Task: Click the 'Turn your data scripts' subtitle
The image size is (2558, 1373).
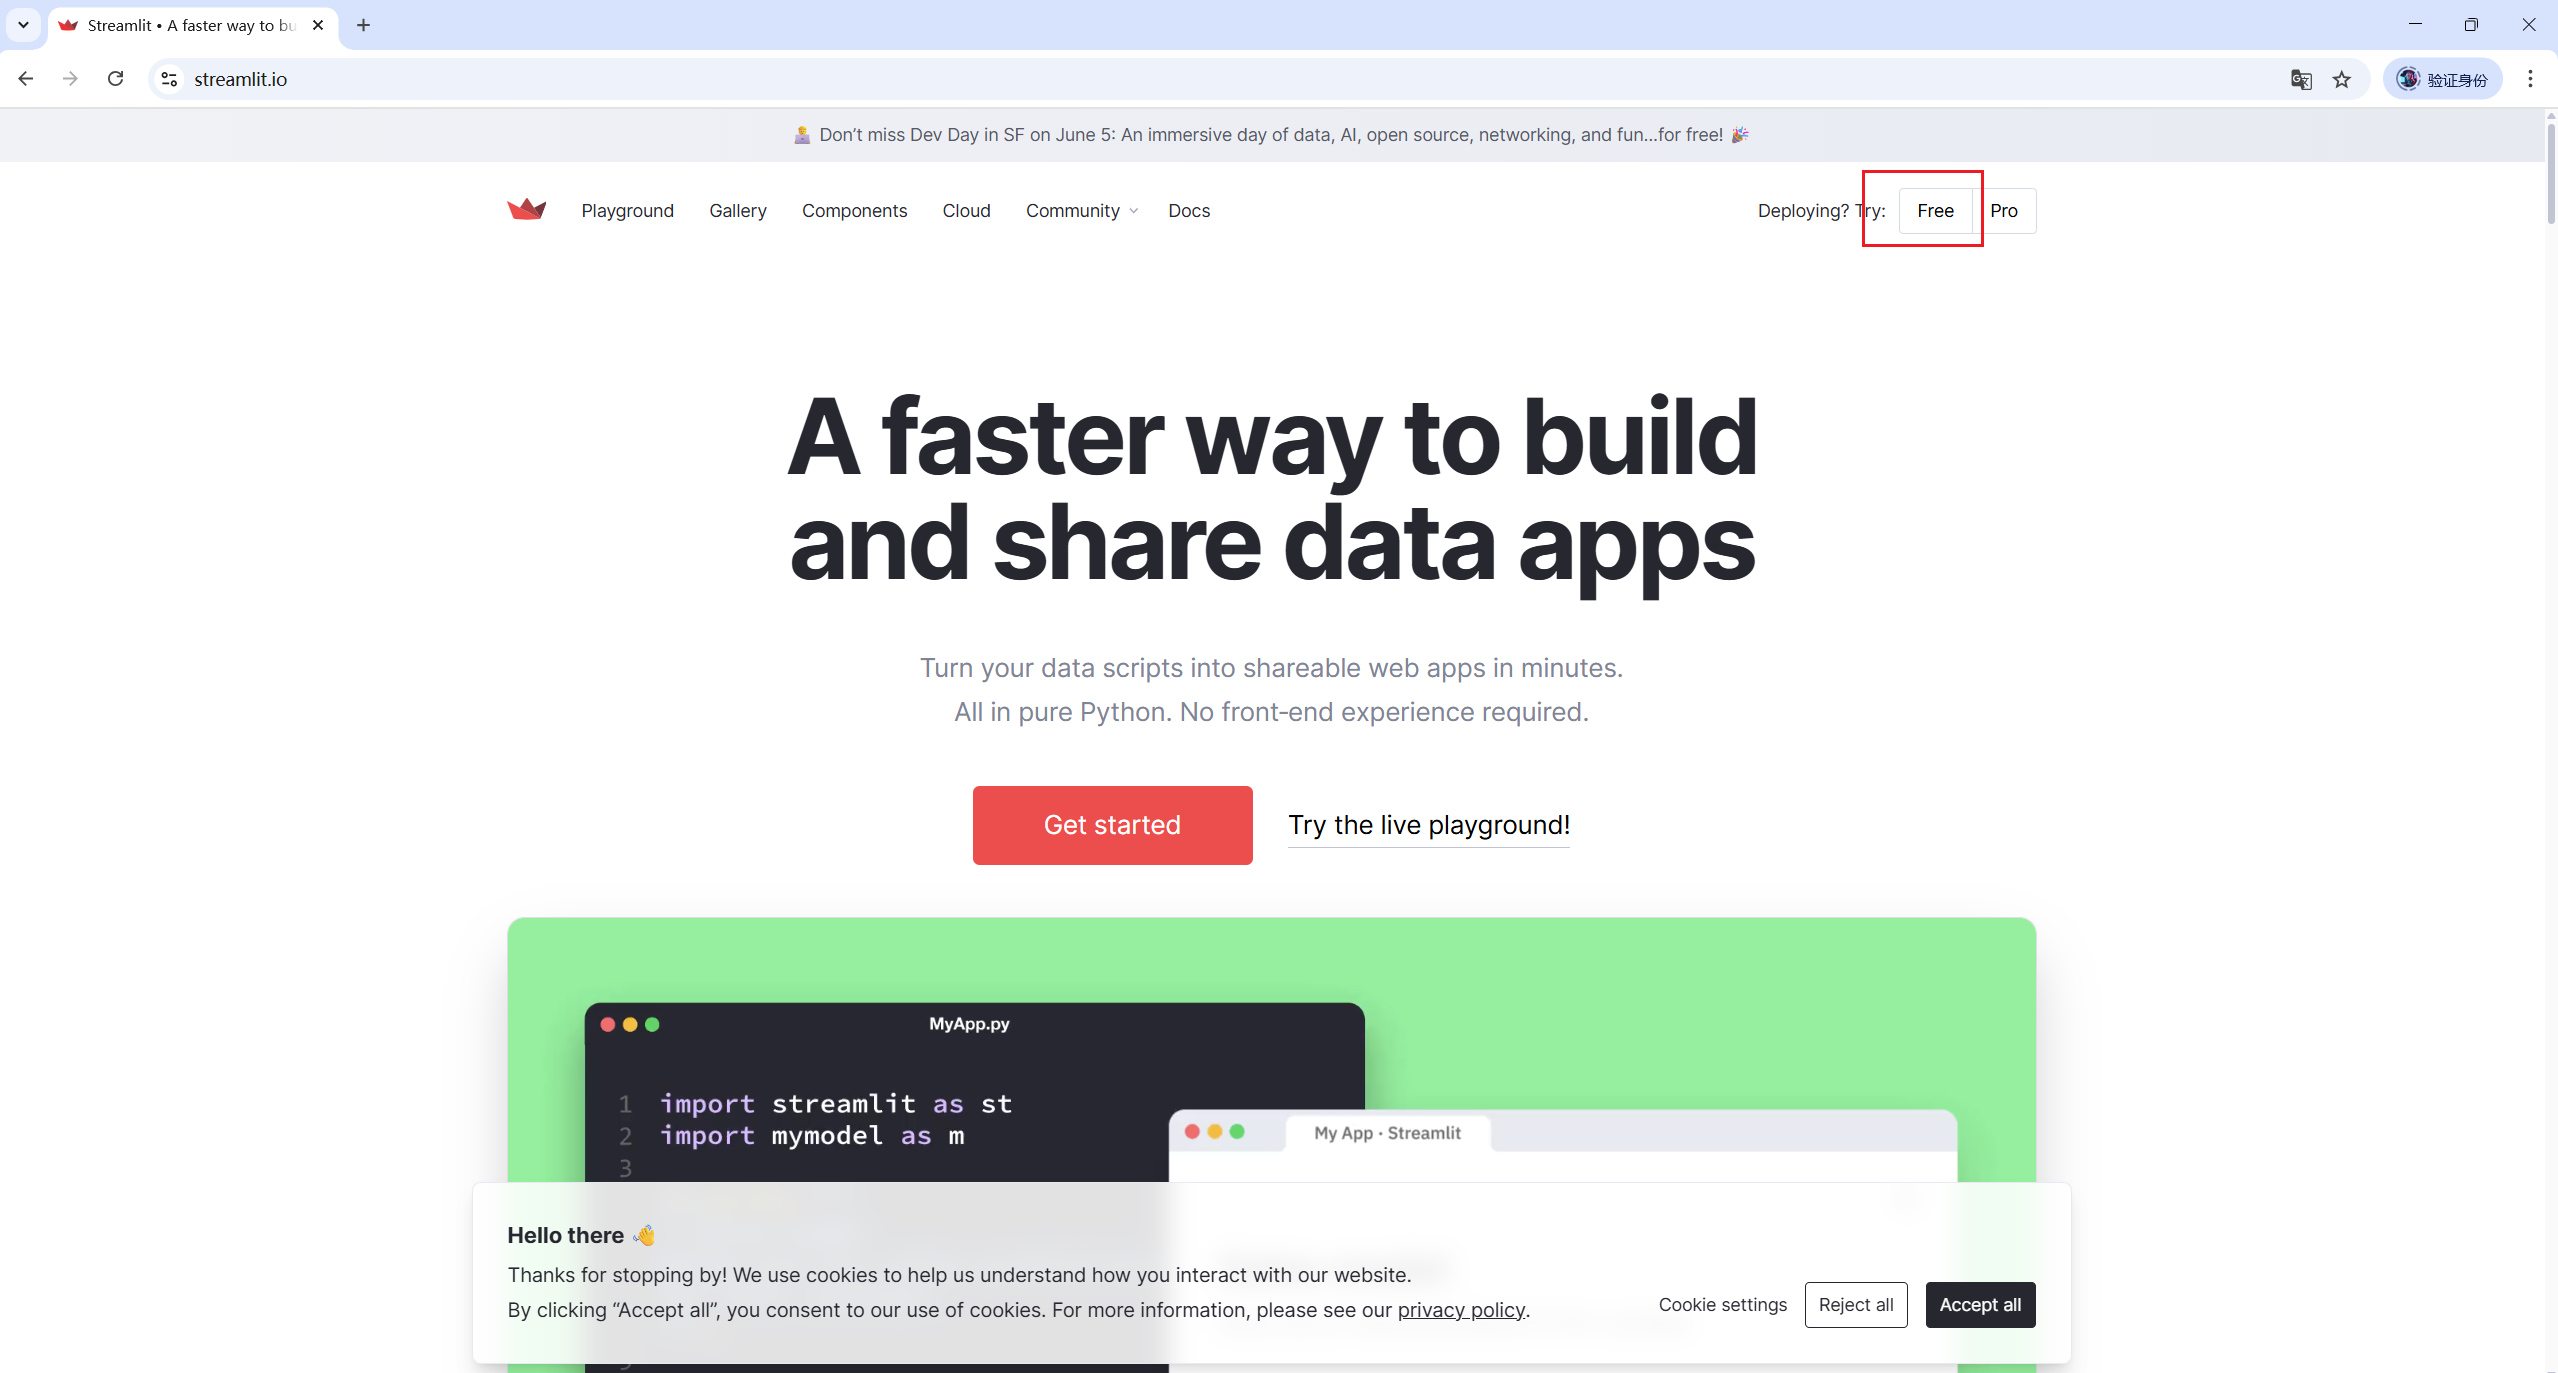Action: coord(1271,668)
